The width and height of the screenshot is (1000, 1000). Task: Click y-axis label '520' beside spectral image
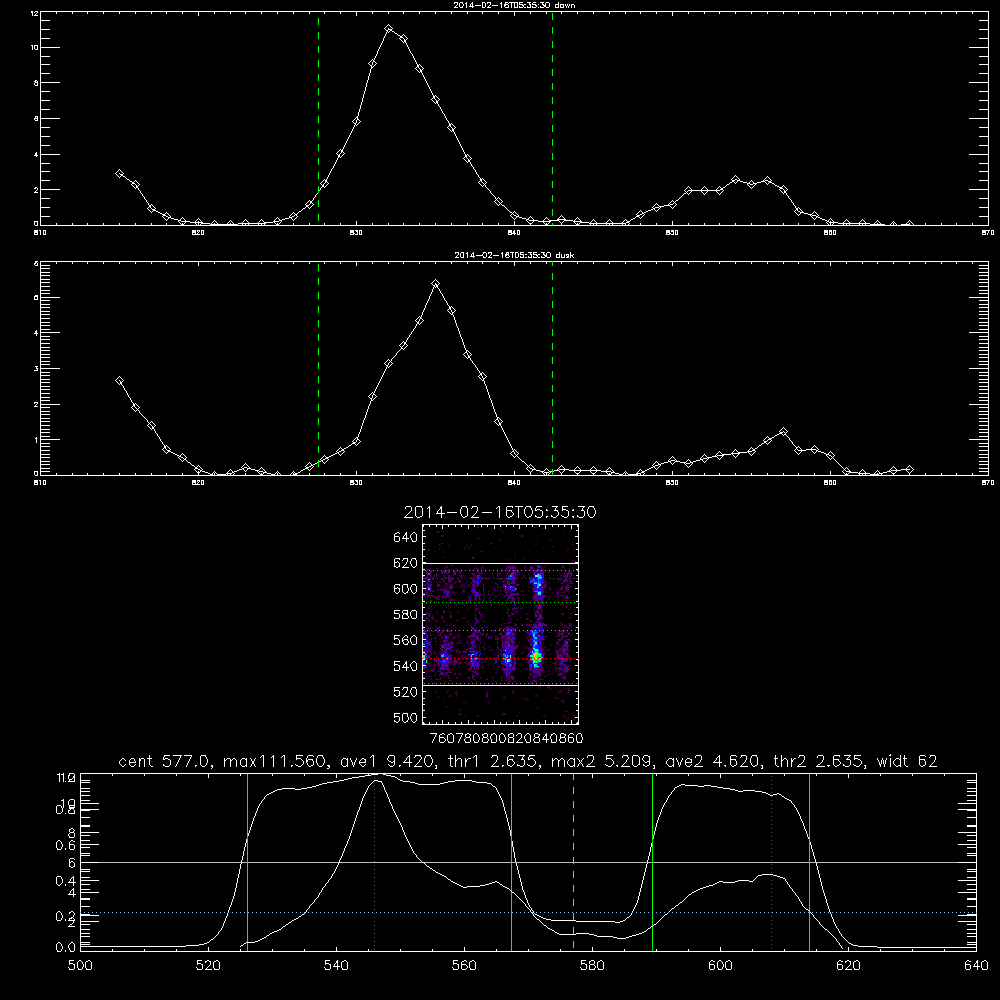pos(405,692)
